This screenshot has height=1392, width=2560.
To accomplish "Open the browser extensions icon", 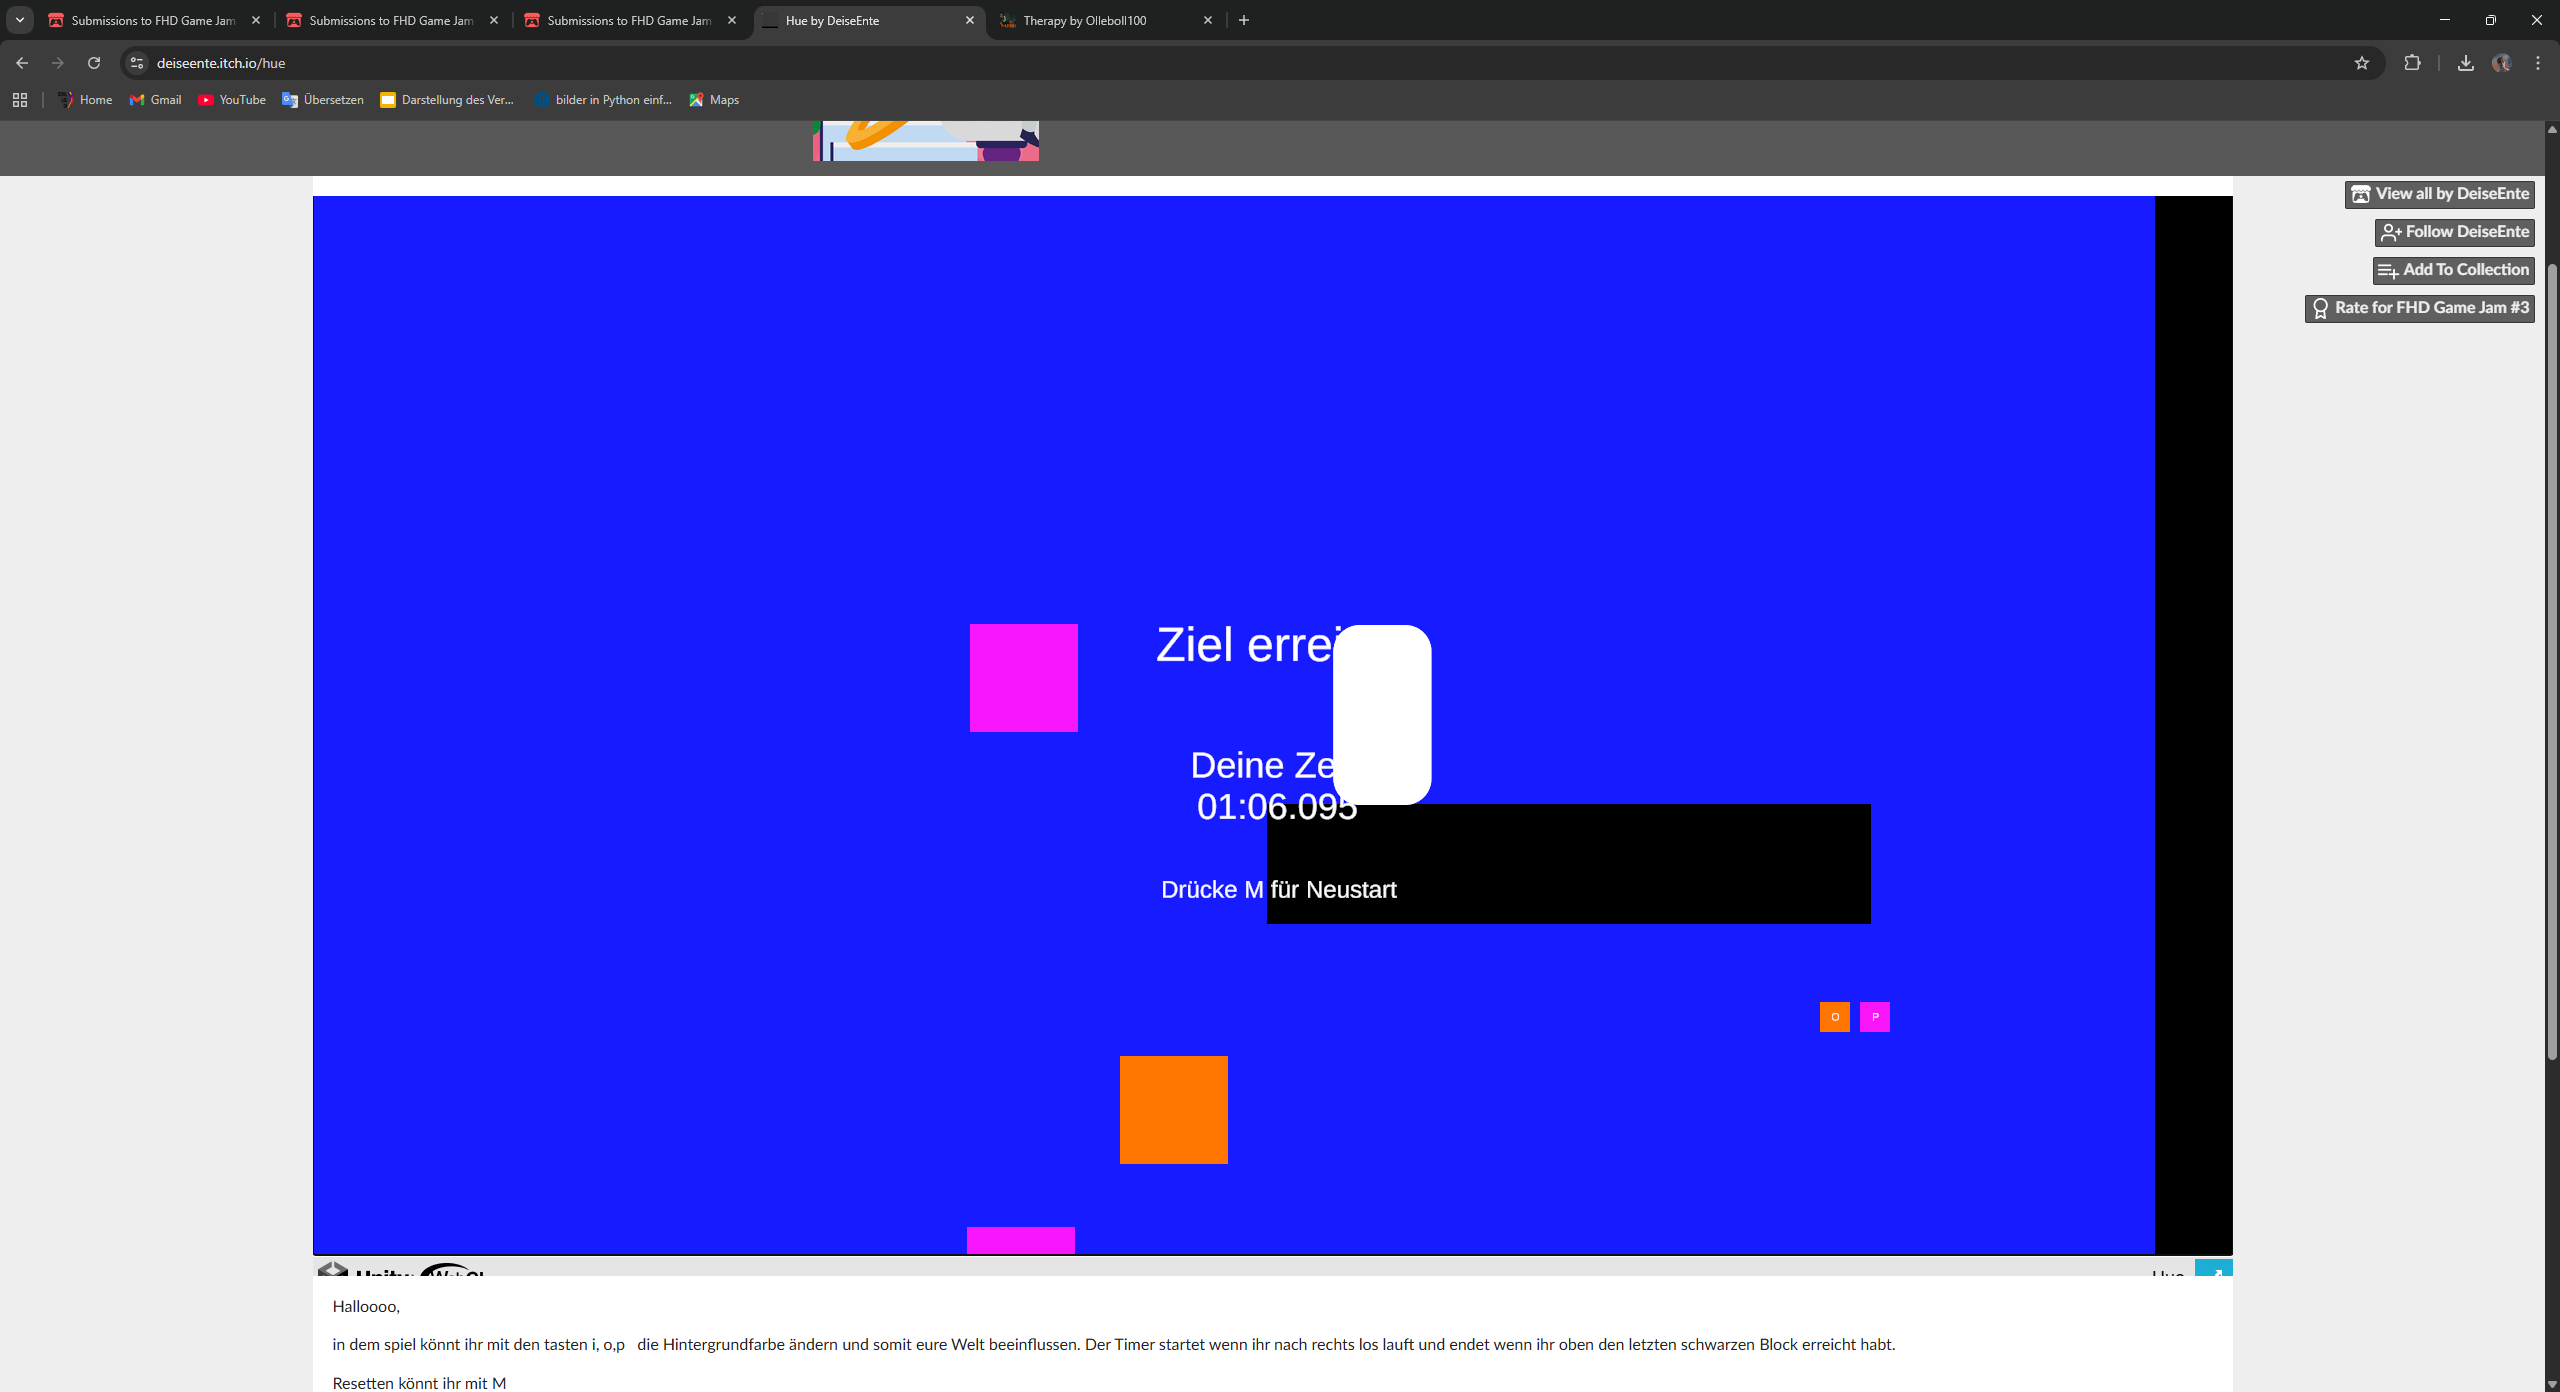I will coord(2412,63).
